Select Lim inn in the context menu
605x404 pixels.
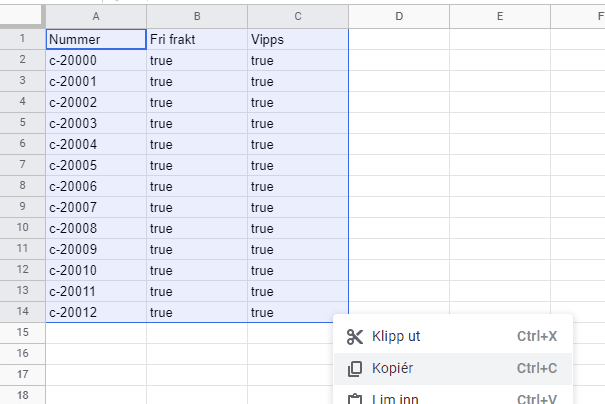pyautogui.click(x=453, y=396)
